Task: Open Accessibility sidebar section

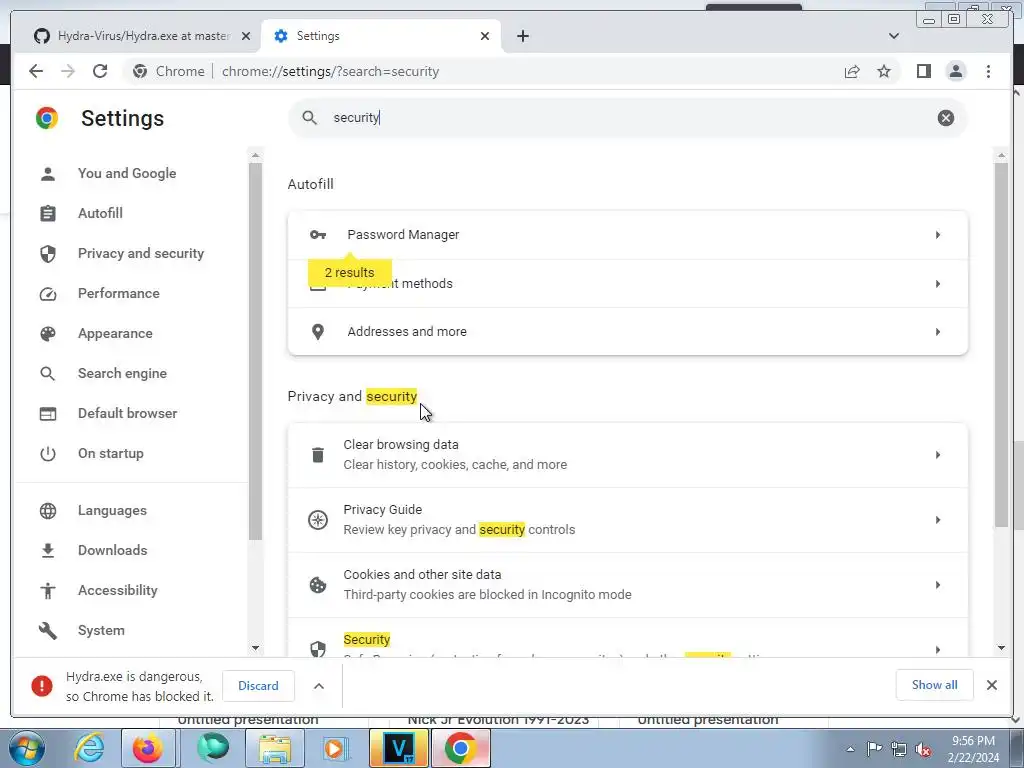Action: point(118,590)
